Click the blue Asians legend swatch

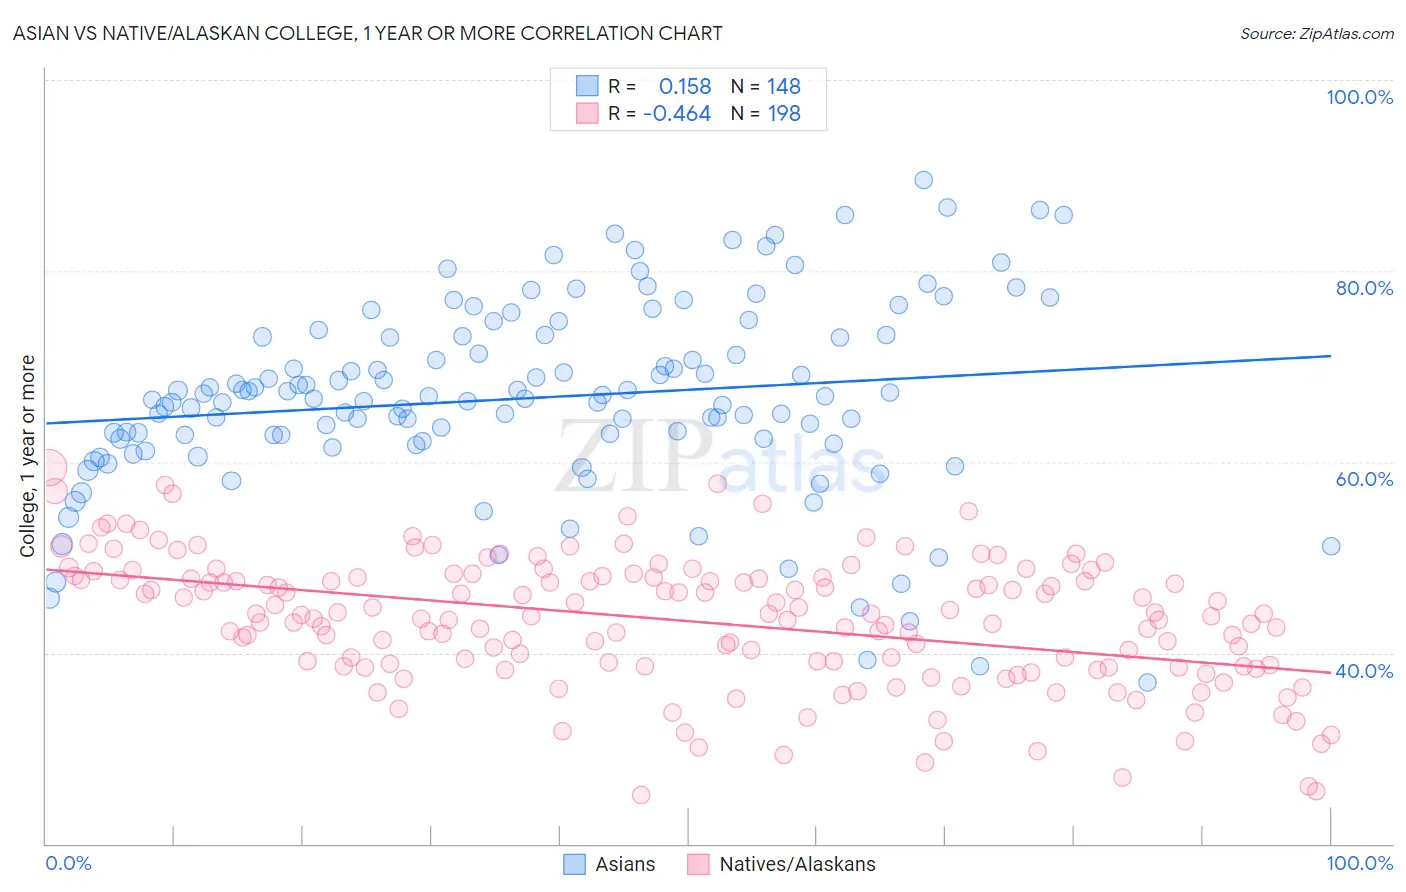pyautogui.click(x=574, y=864)
